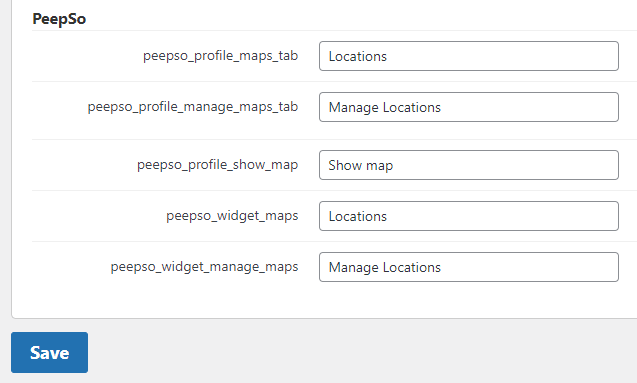Click 'Locations' text in peepso_widget_maps field
Viewport: 637px width, 383px height.
coord(358,216)
